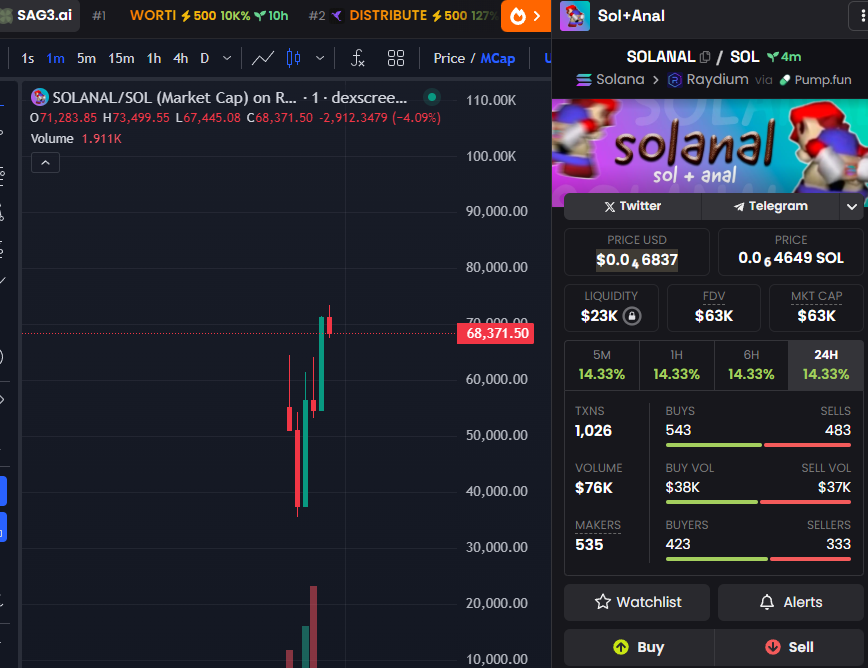
Task: Click the 4m token age sprout icon
Action: [x=773, y=56]
